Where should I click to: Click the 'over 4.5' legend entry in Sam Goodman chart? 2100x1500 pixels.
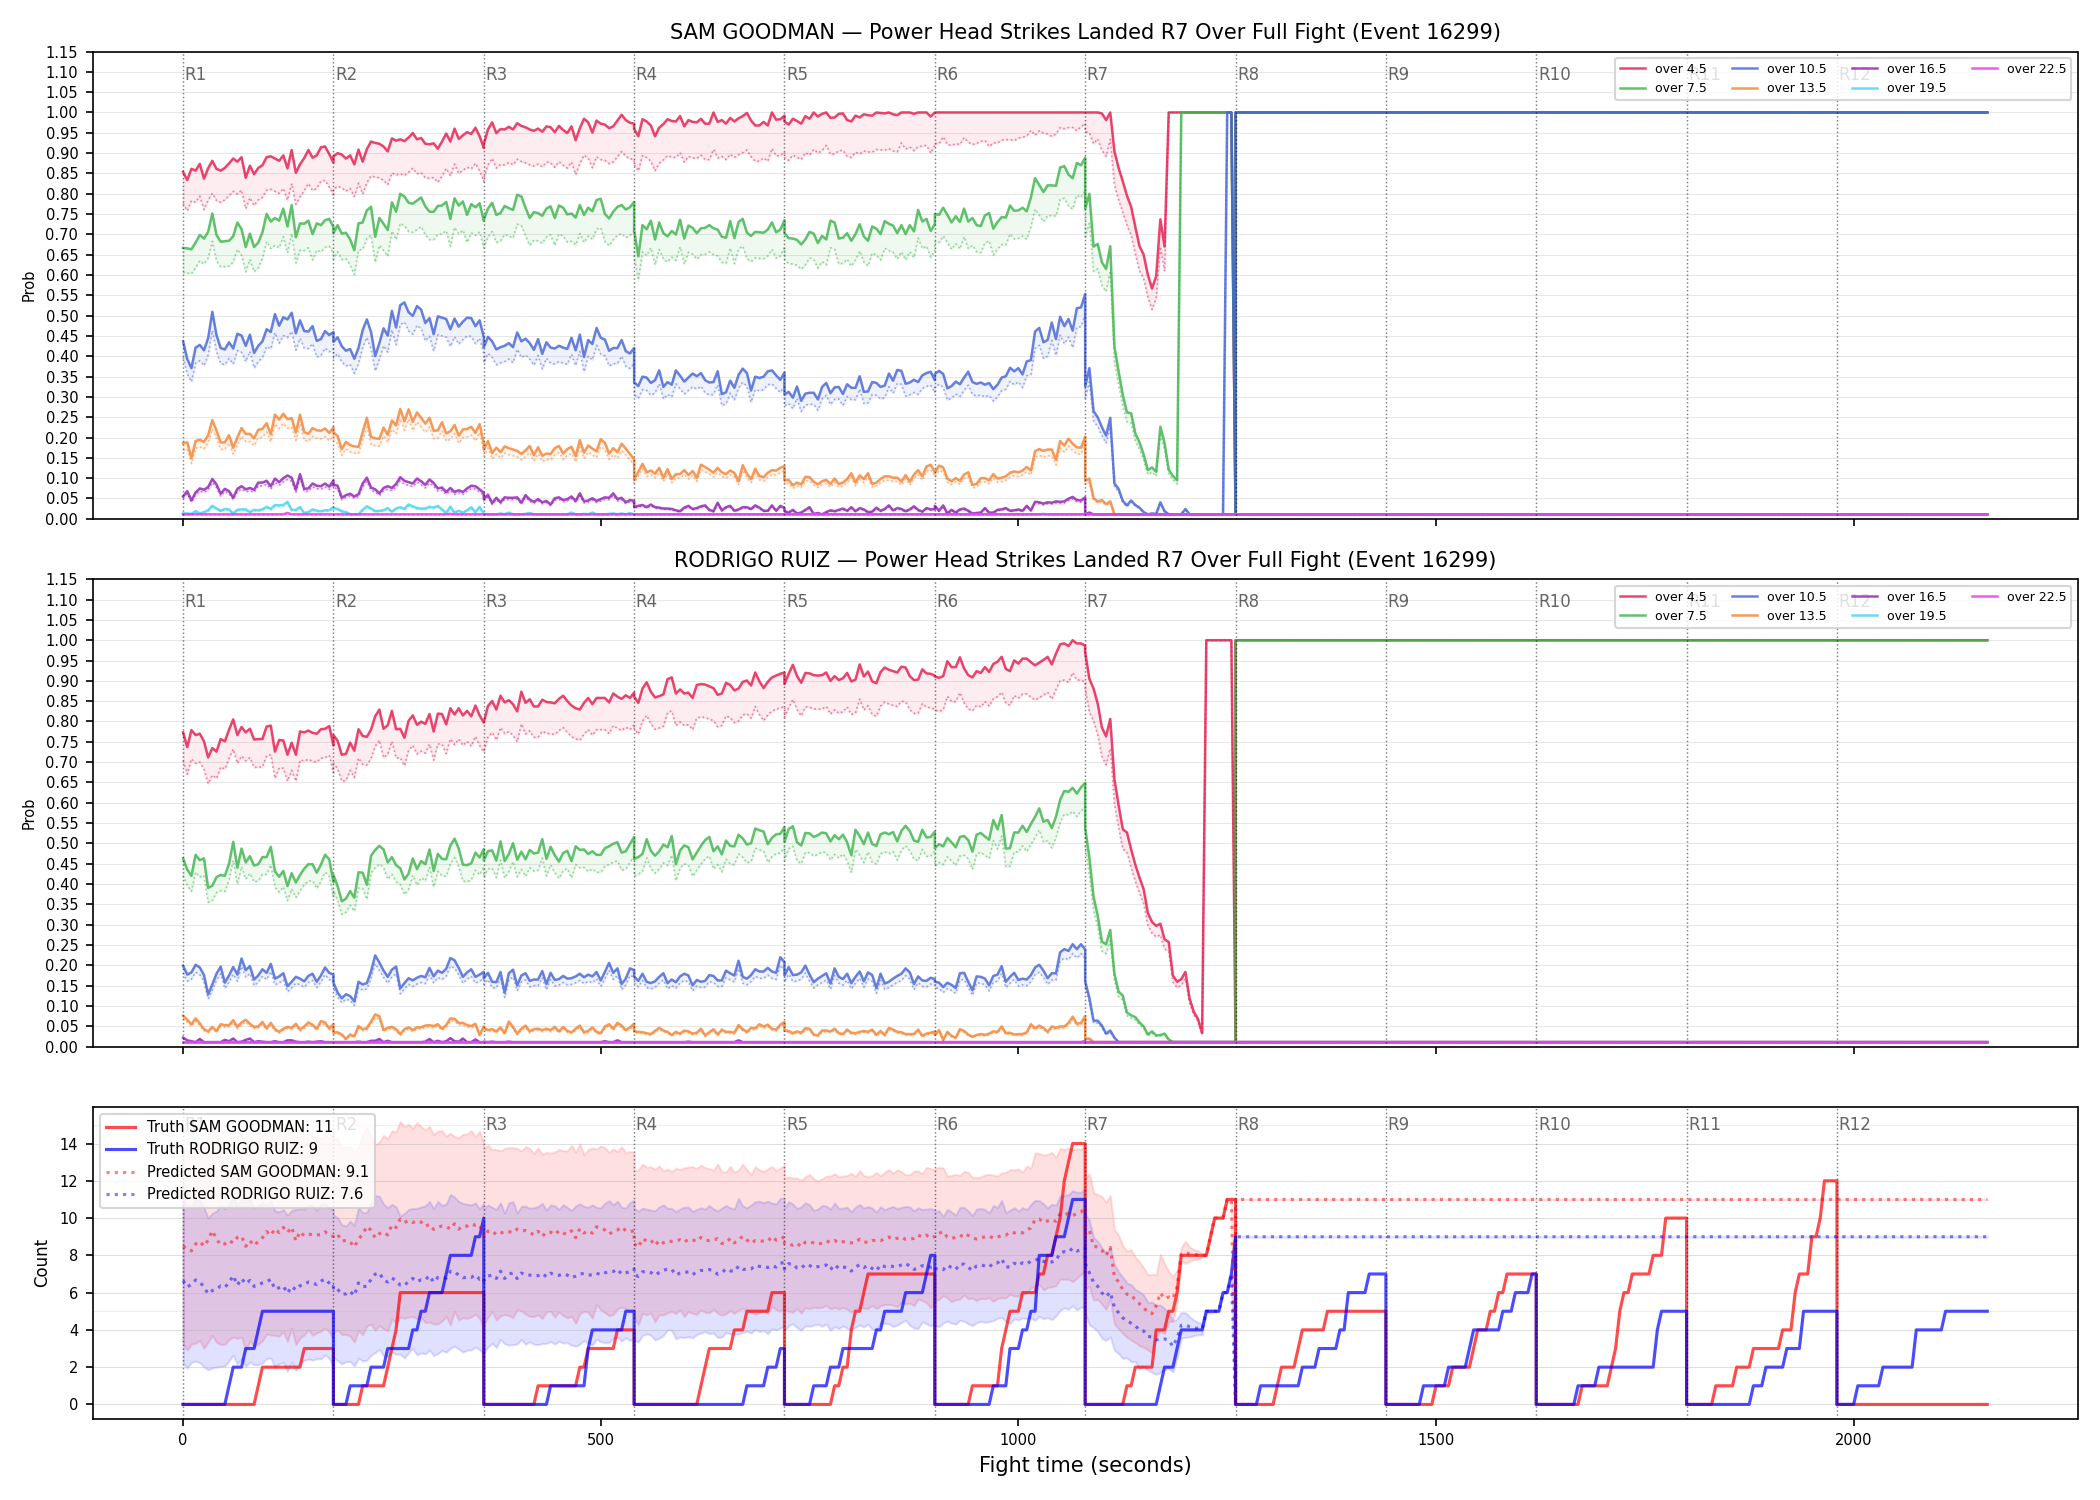1664,69
